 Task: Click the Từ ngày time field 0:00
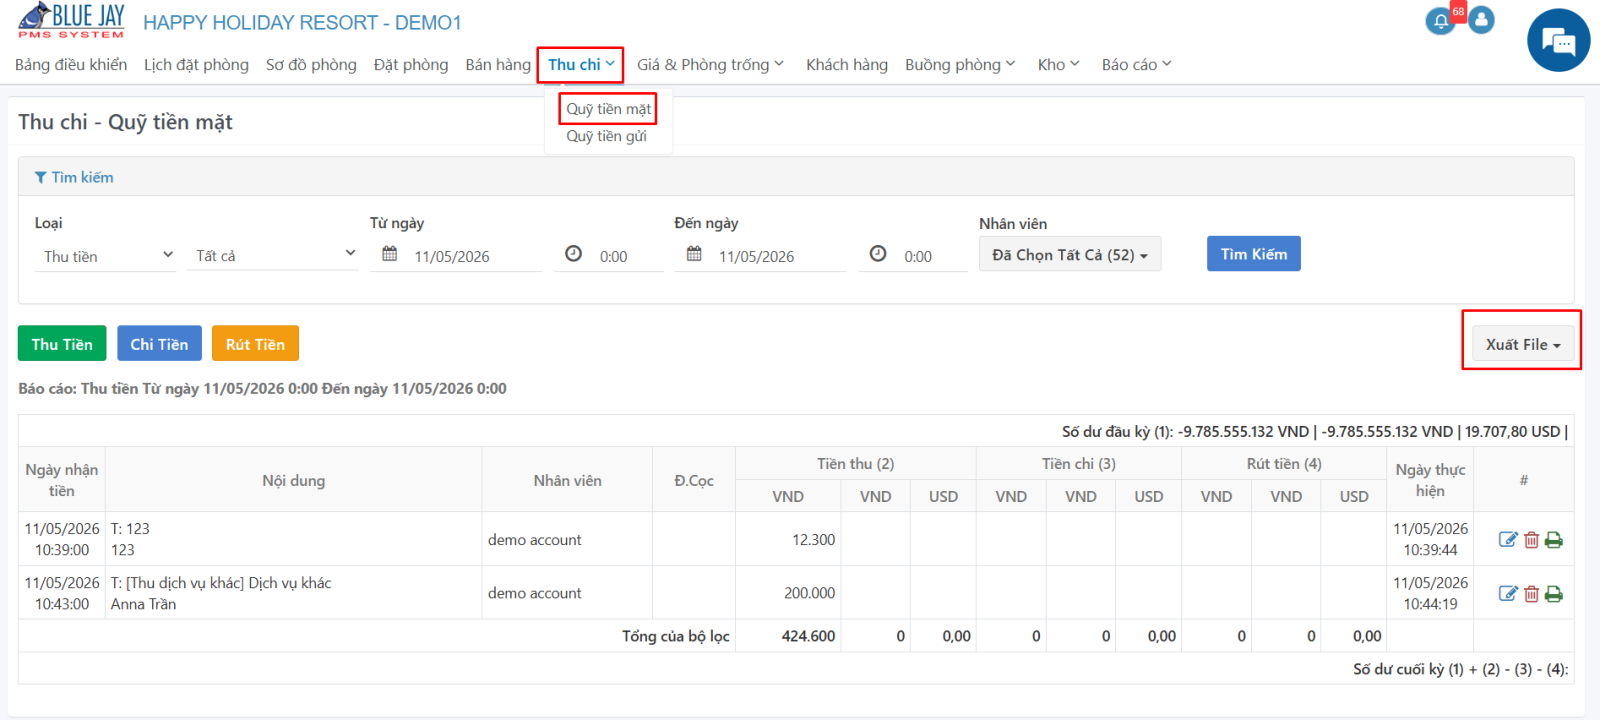(630, 257)
